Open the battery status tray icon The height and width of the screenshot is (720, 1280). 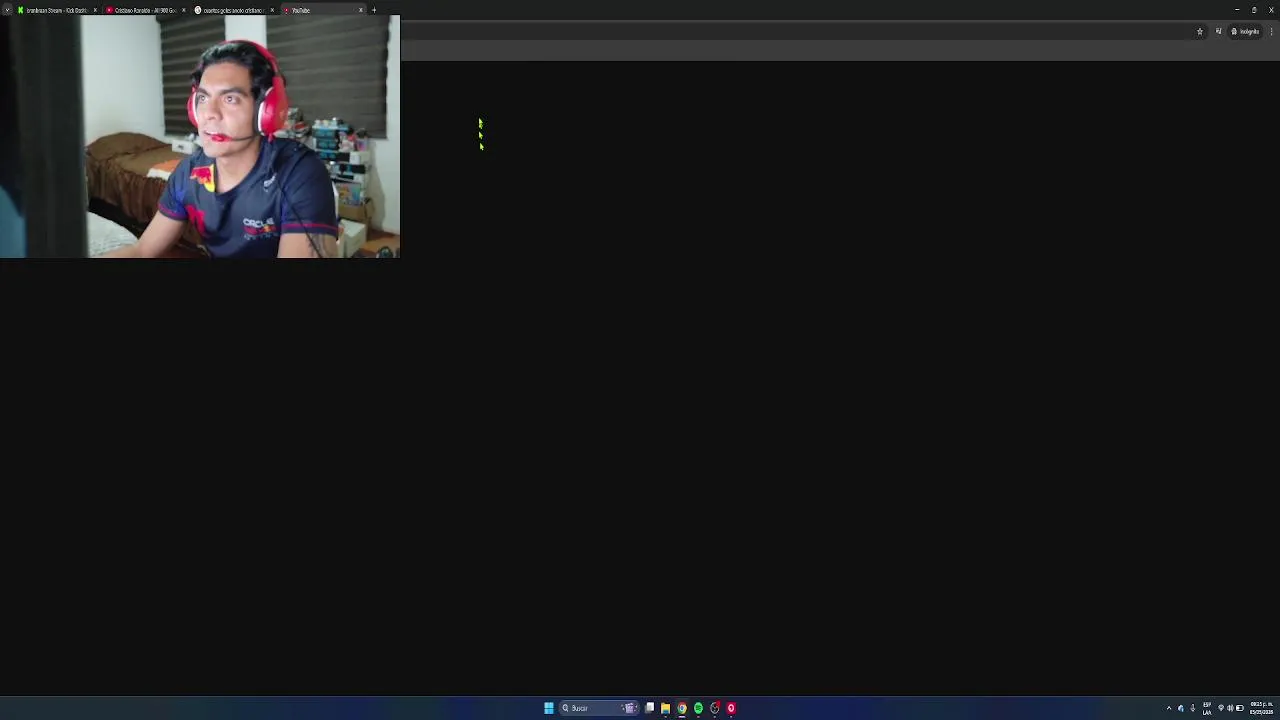(1240, 708)
